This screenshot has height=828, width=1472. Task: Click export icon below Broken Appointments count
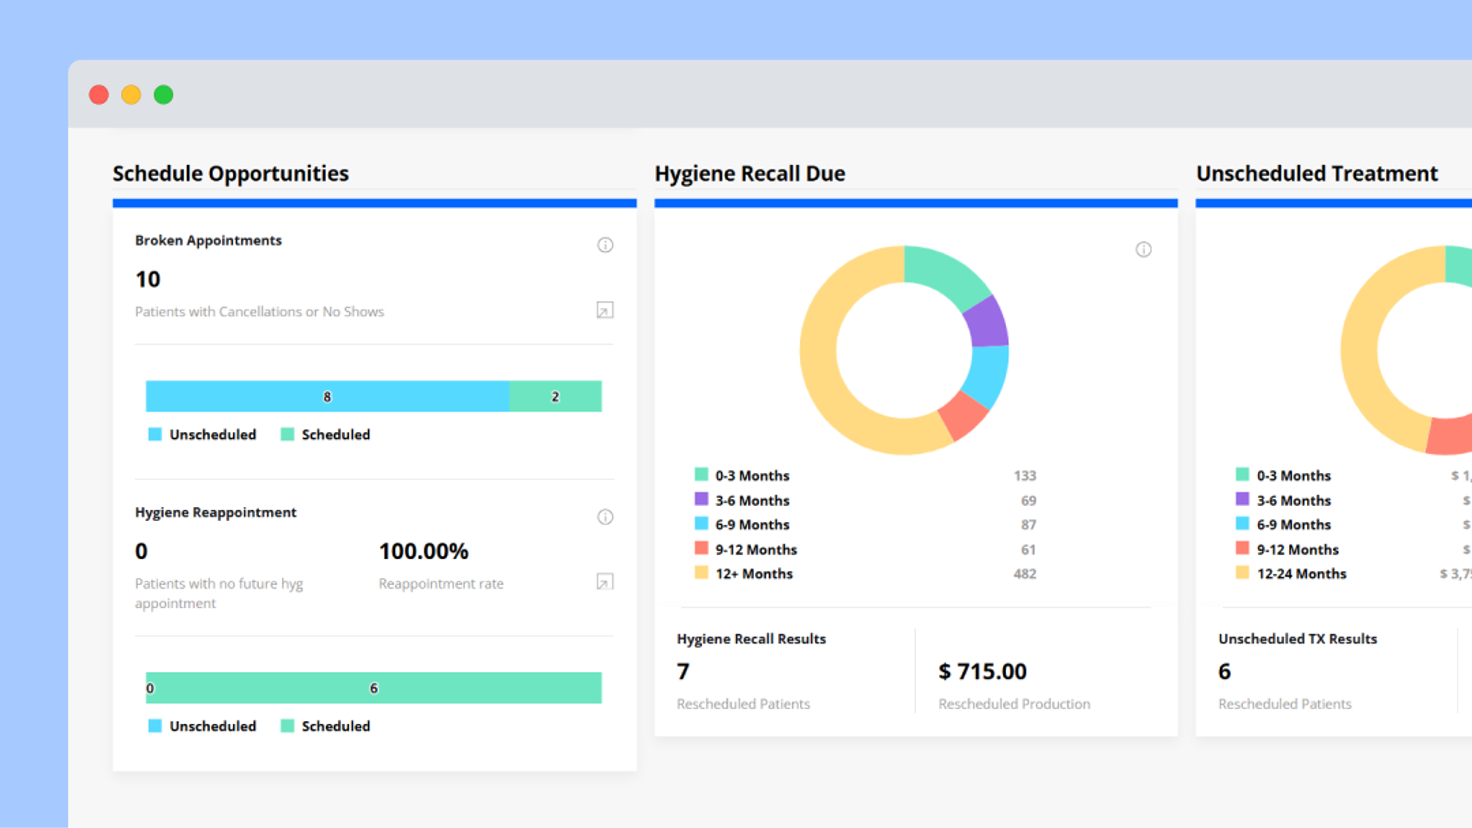coord(605,310)
